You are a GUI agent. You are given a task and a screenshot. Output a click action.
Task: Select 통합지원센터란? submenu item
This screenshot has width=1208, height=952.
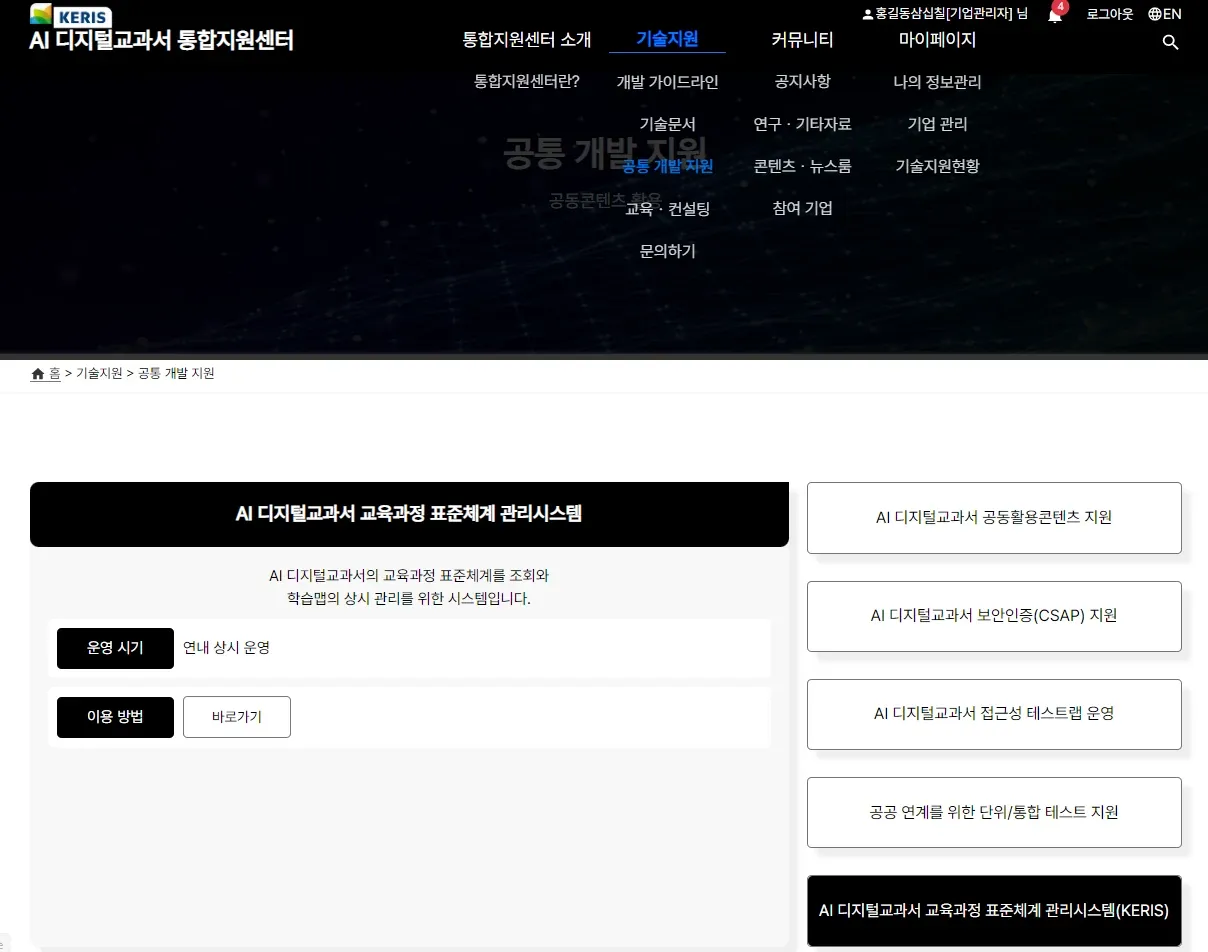click(527, 82)
